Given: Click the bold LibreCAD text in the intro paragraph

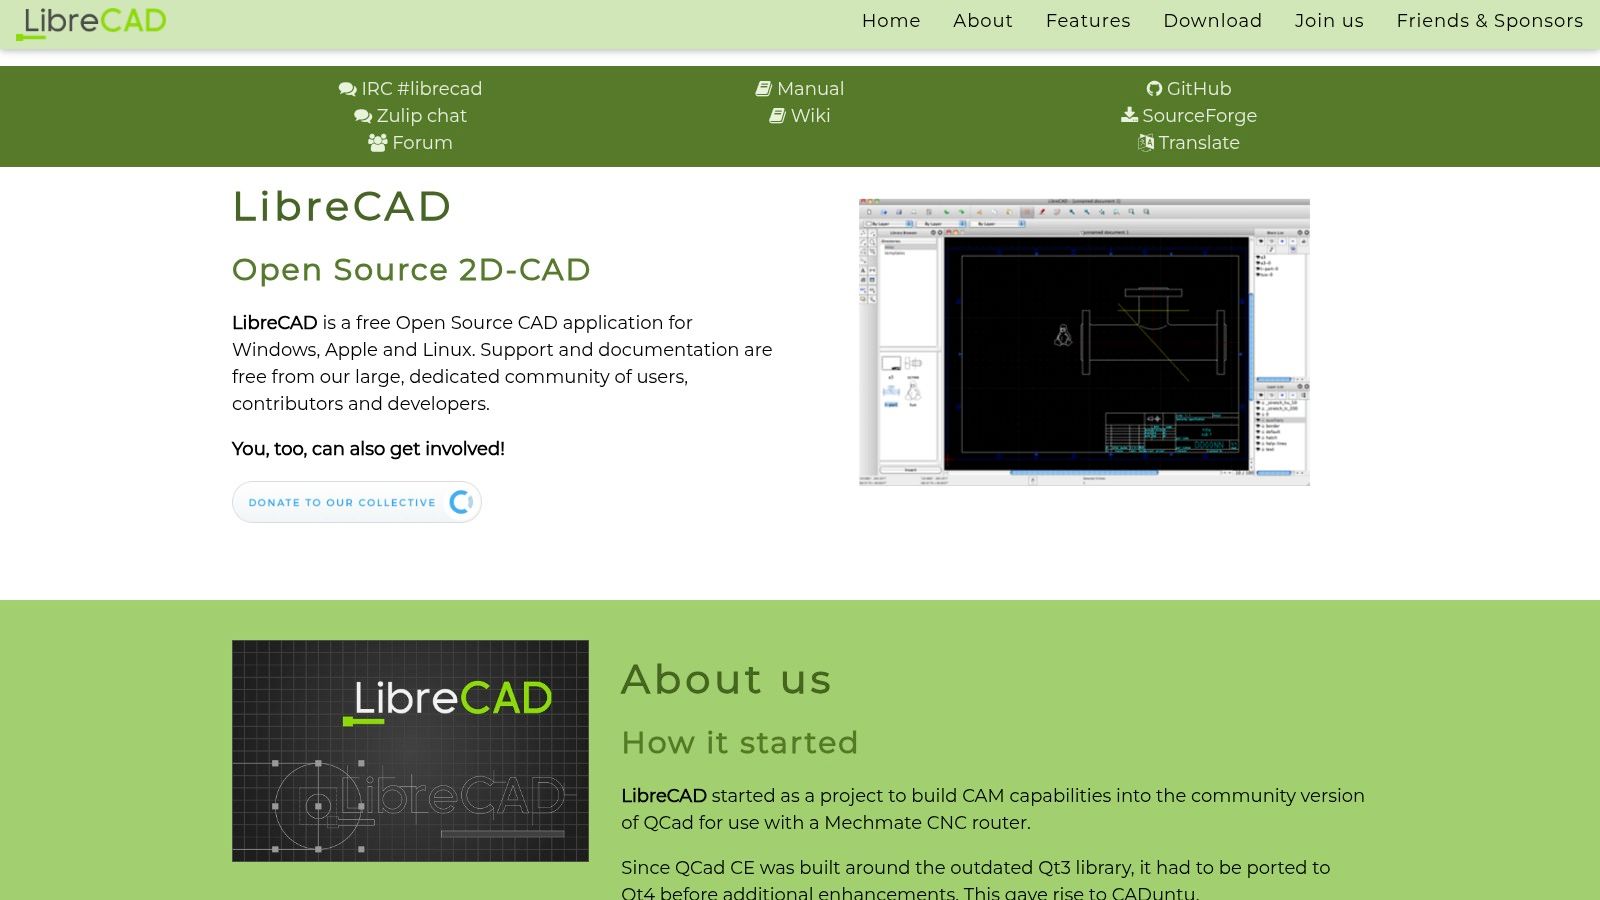Looking at the screenshot, I should [x=274, y=323].
